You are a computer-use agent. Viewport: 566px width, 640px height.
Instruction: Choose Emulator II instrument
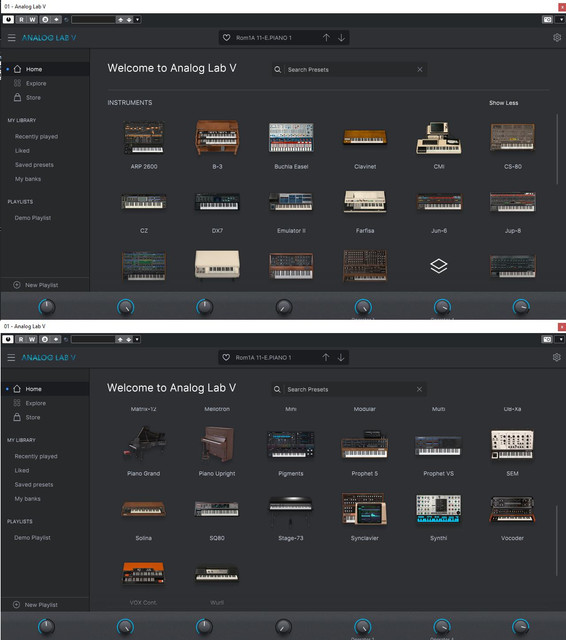pos(291,202)
